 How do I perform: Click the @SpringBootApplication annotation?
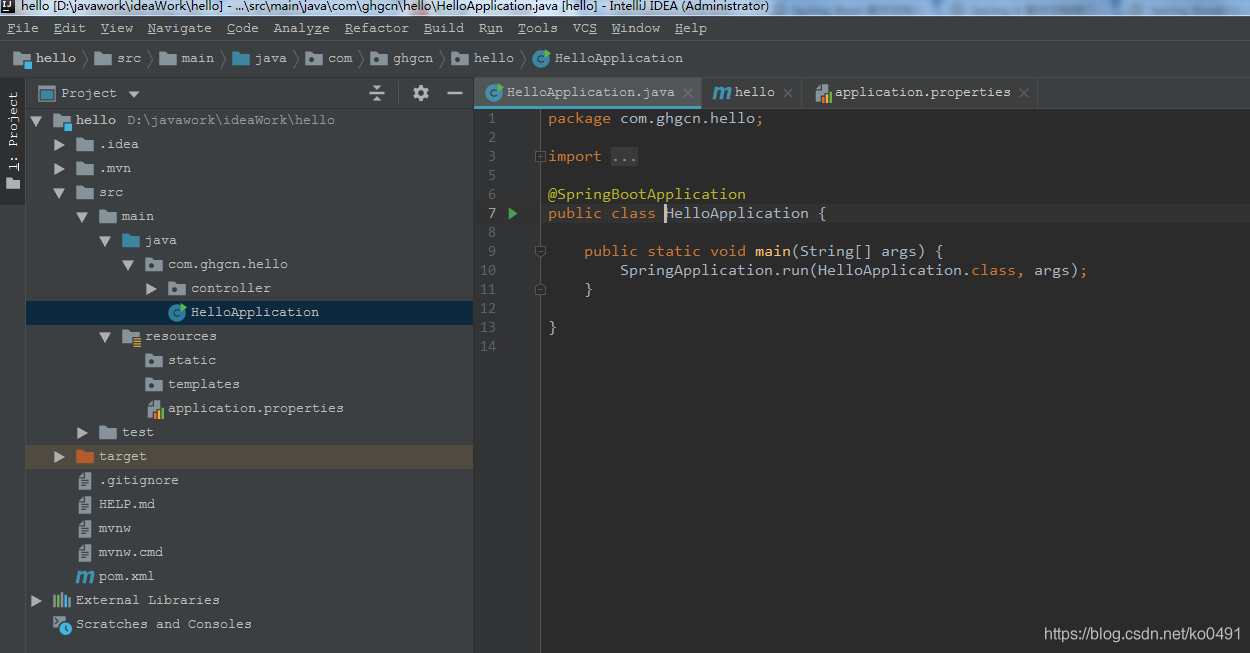coord(647,194)
